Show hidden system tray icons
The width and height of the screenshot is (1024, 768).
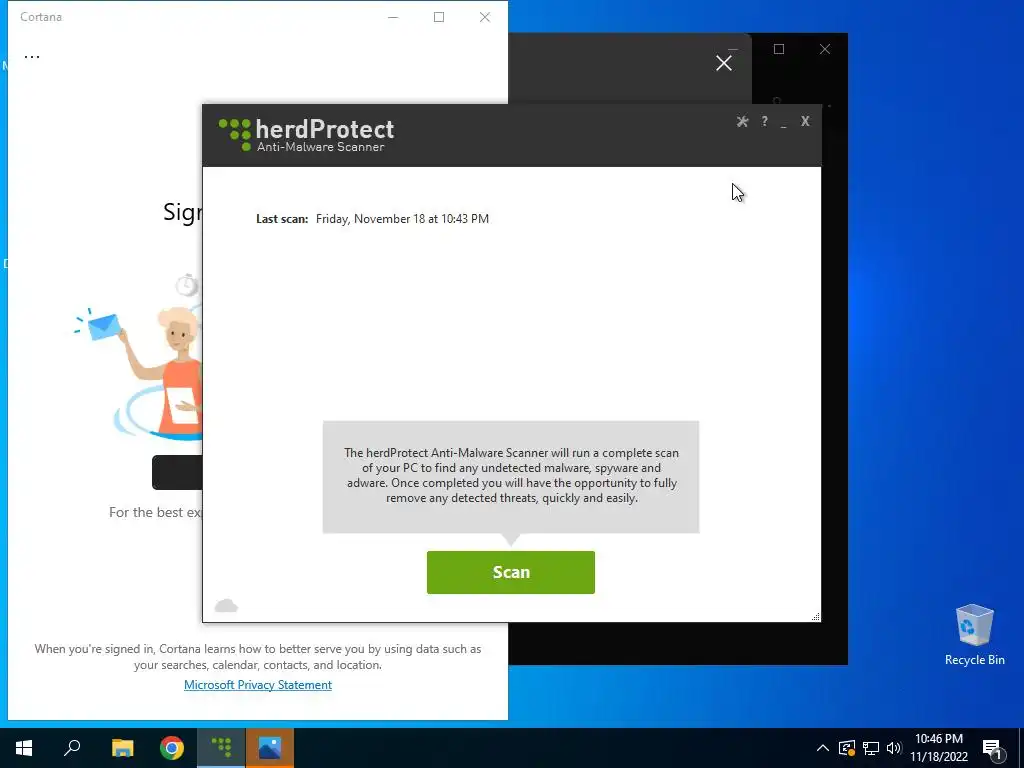[x=823, y=748]
